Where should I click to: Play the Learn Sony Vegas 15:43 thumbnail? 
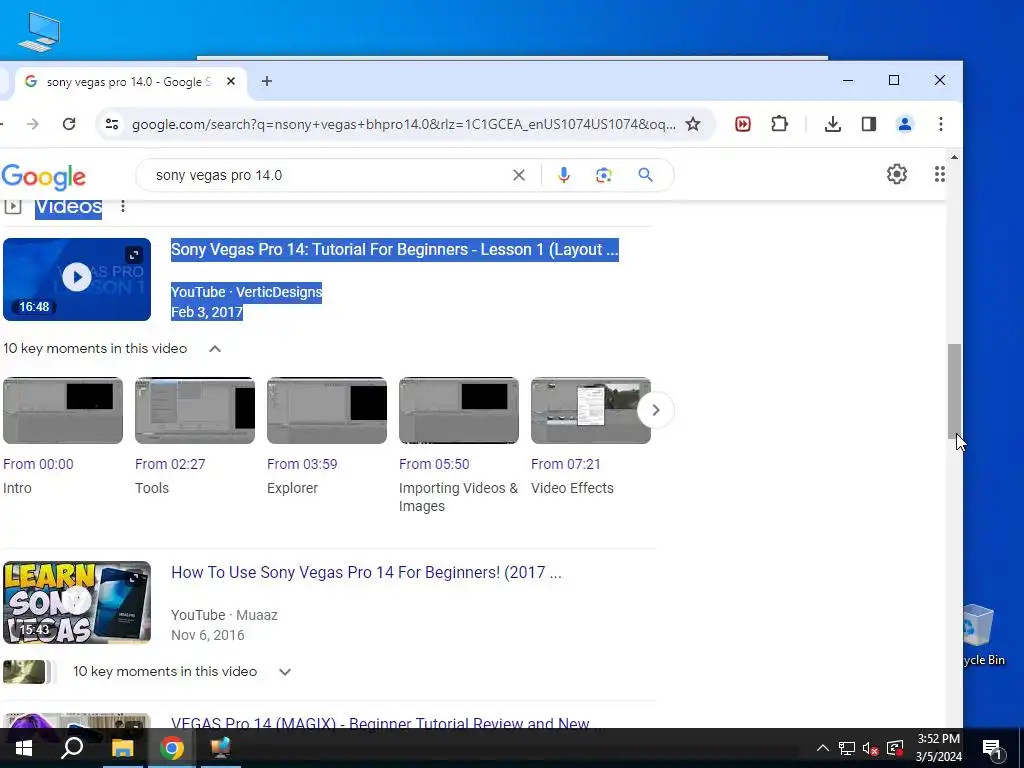[77, 602]
